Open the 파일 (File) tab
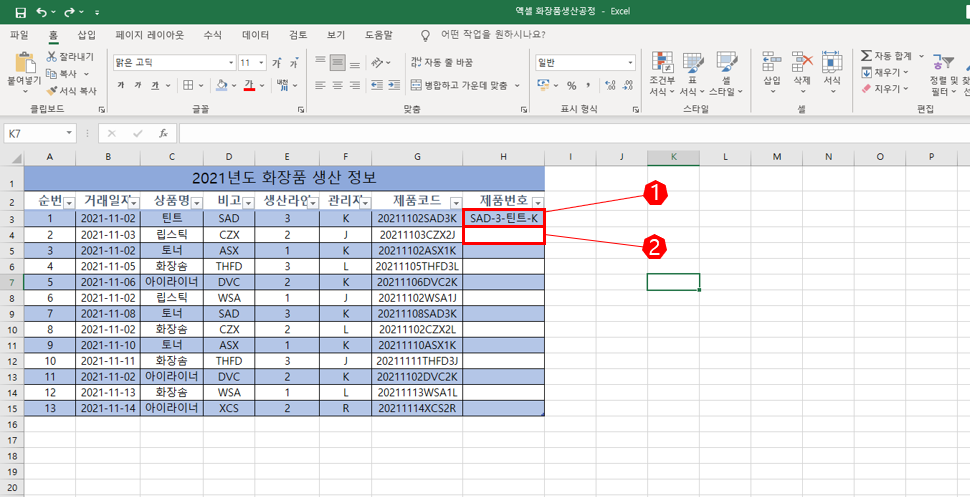 19,35
